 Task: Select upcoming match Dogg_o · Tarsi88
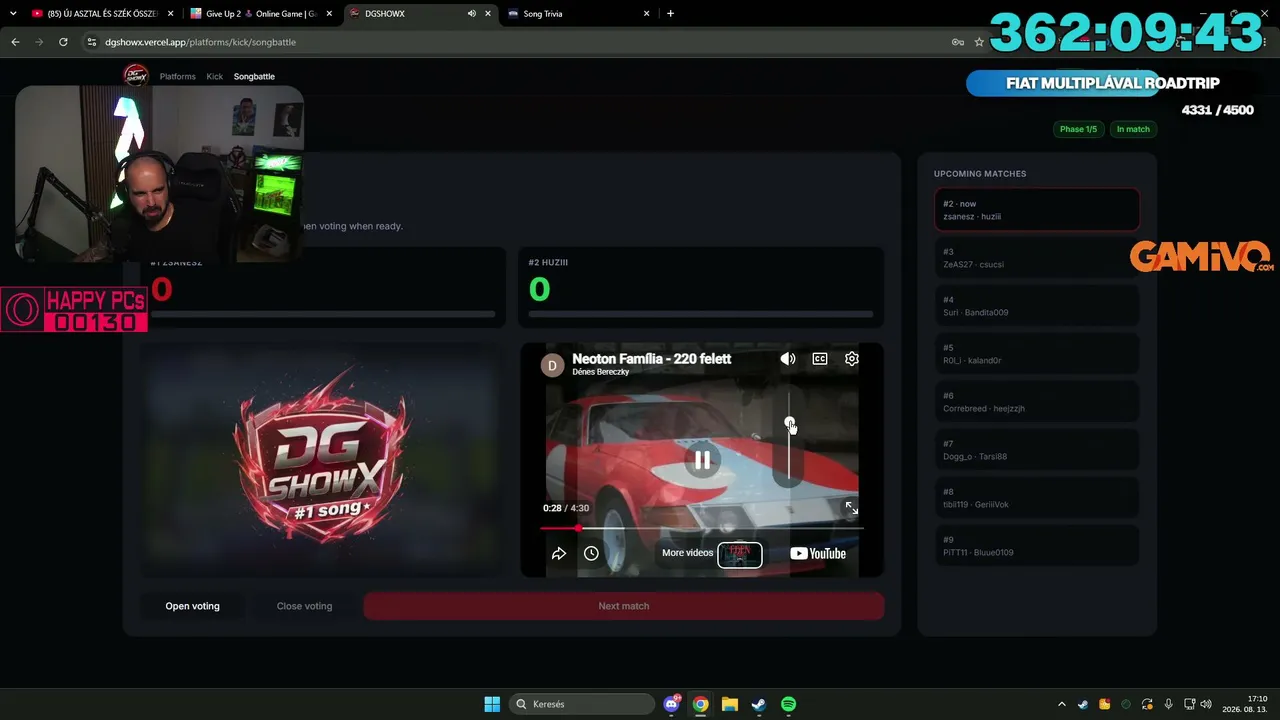pos(1037,450)
